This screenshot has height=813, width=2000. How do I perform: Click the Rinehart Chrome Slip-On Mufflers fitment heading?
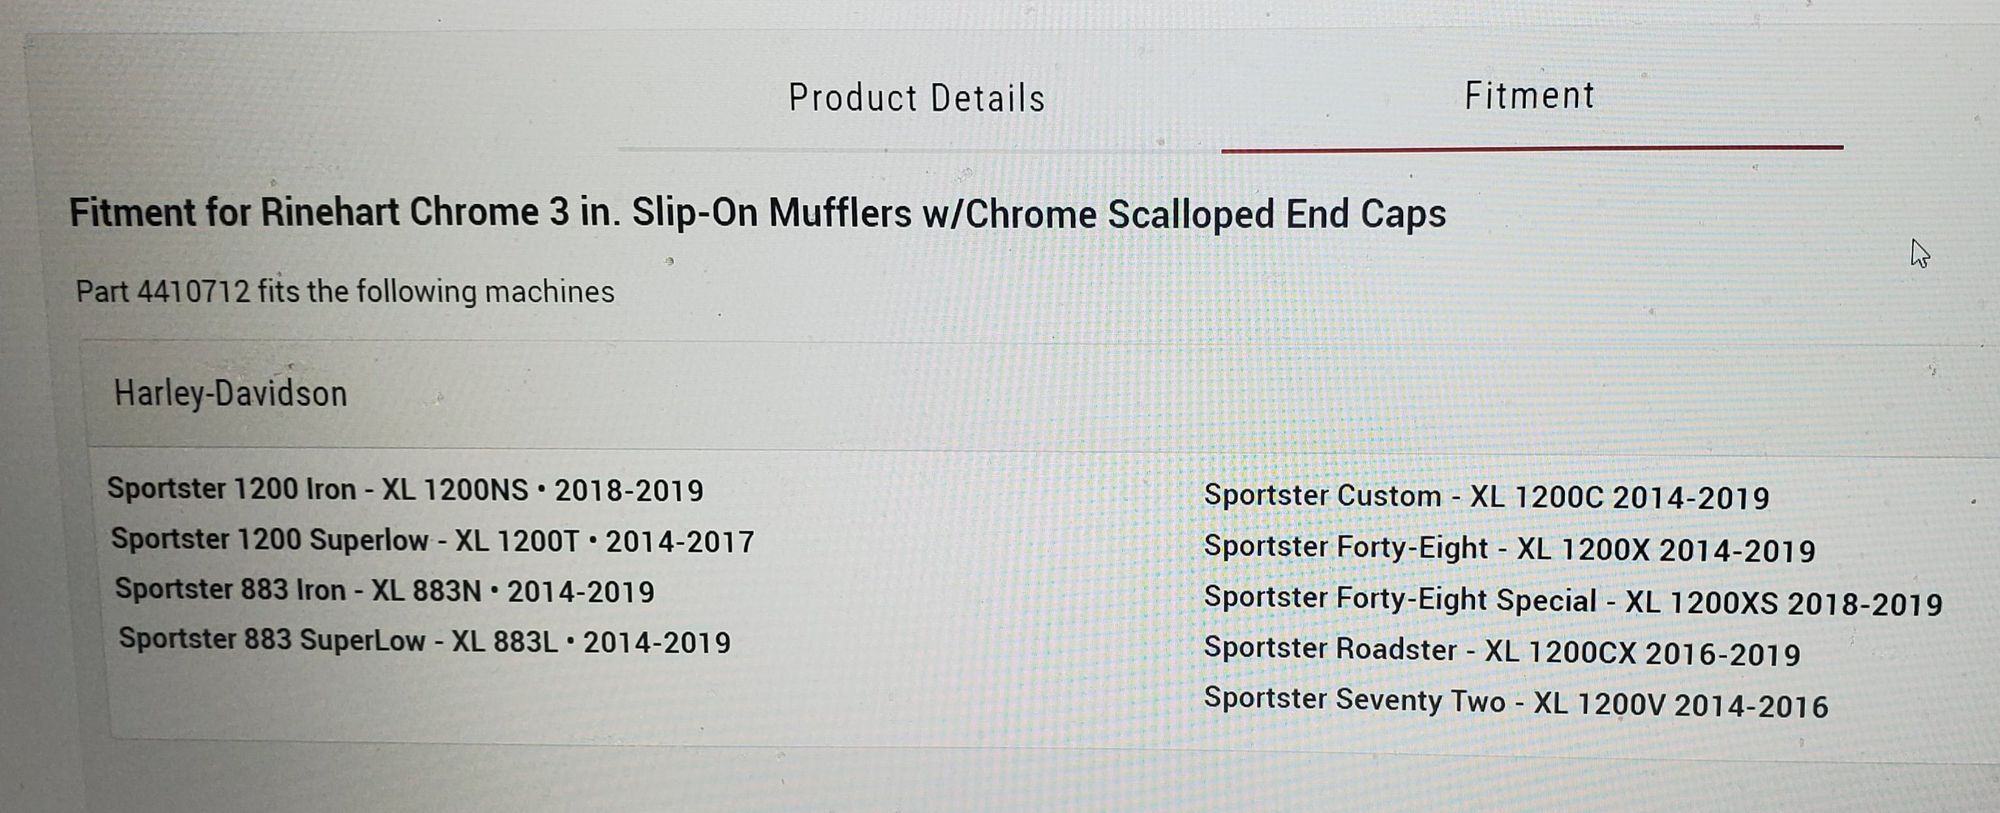pyautogui.click(x=757, y=214)
